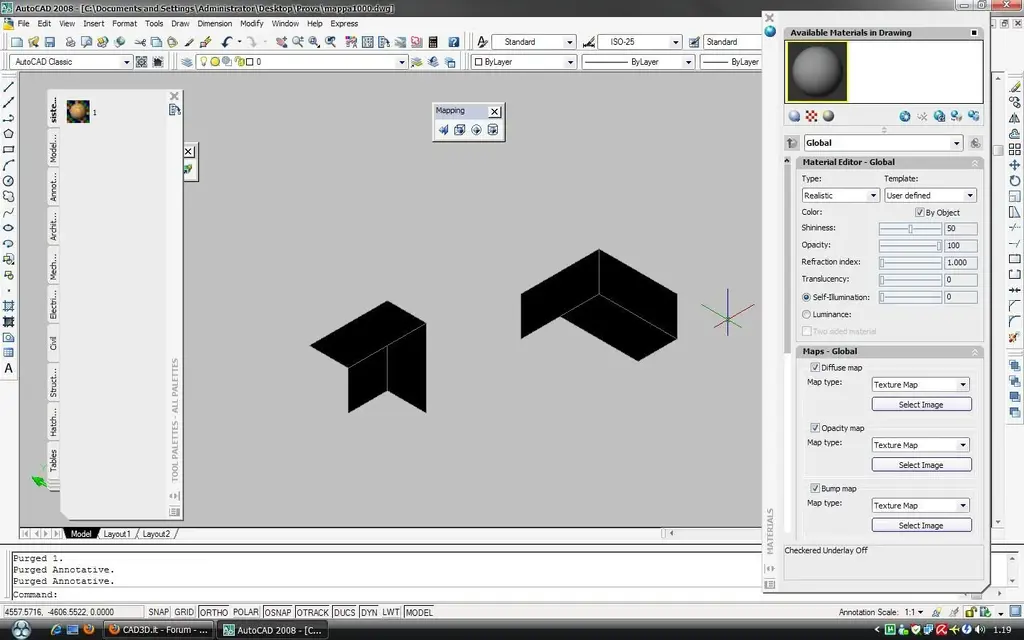Image resolution: width=1024 pixels, height=640 pixels.
Task: Select the Multiline Text tool
Action: click(8, 368)
